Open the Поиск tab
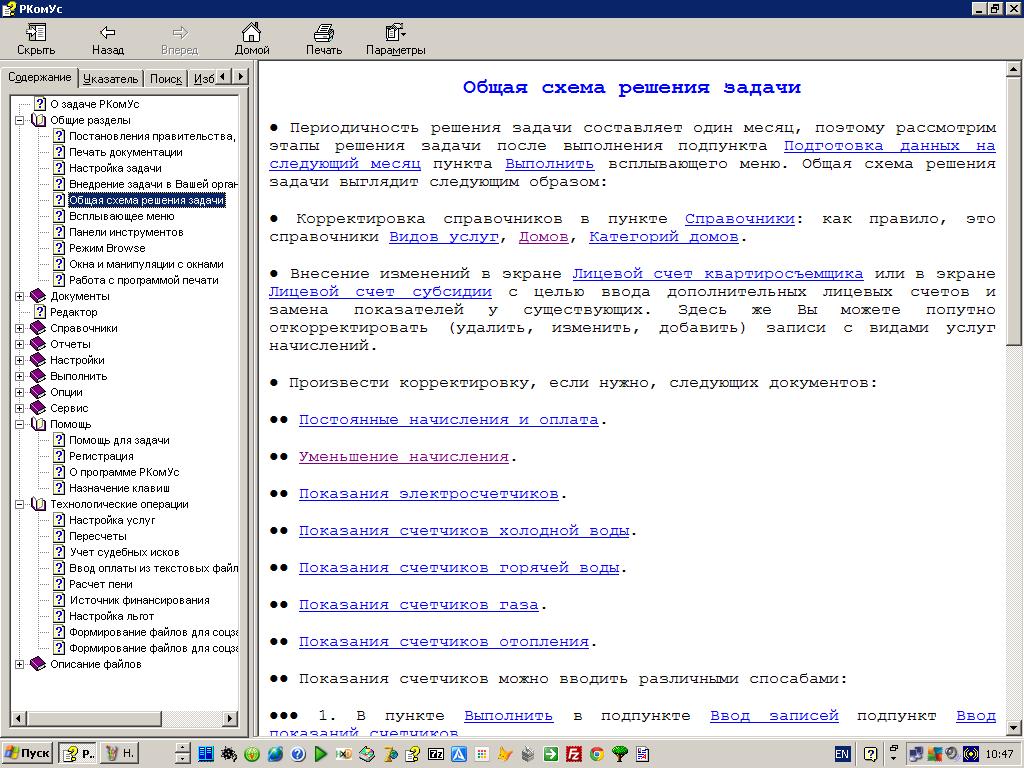 [166, 78]
